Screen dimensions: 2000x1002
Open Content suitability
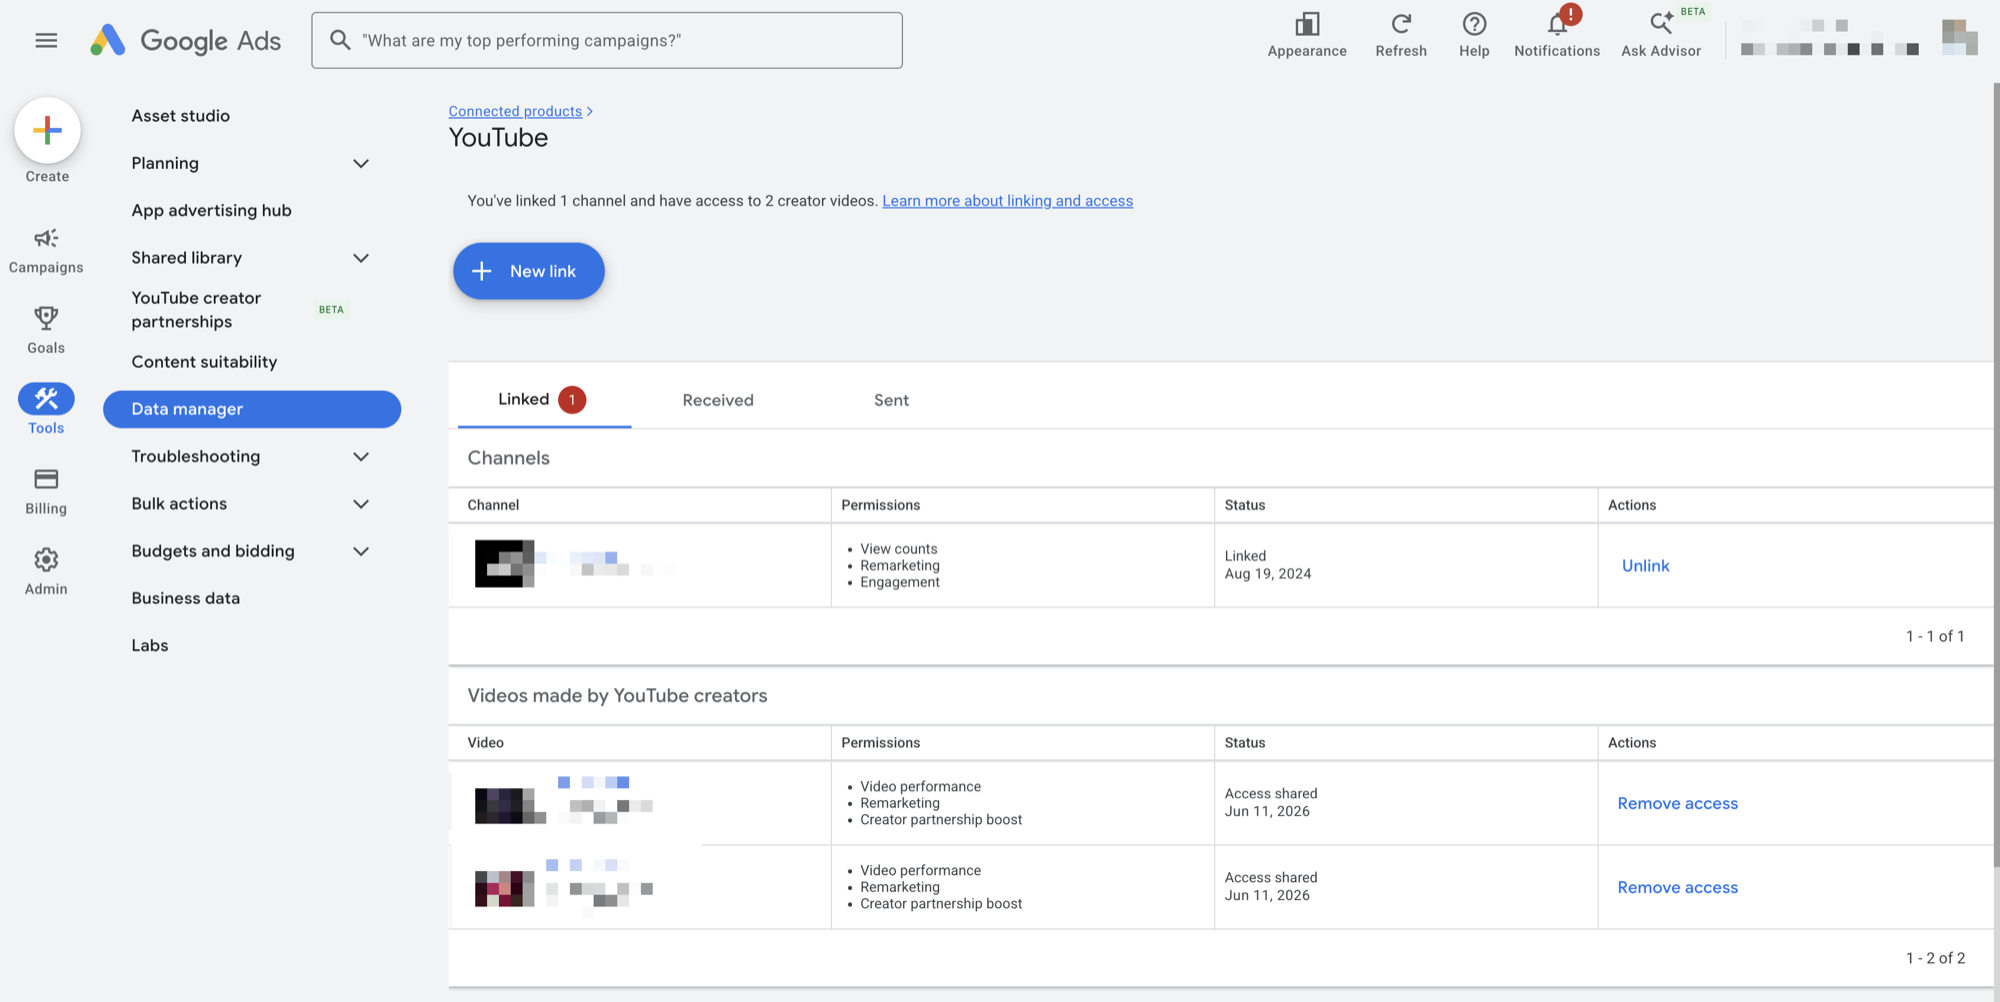pyautogui.click(x=204, y=362)
